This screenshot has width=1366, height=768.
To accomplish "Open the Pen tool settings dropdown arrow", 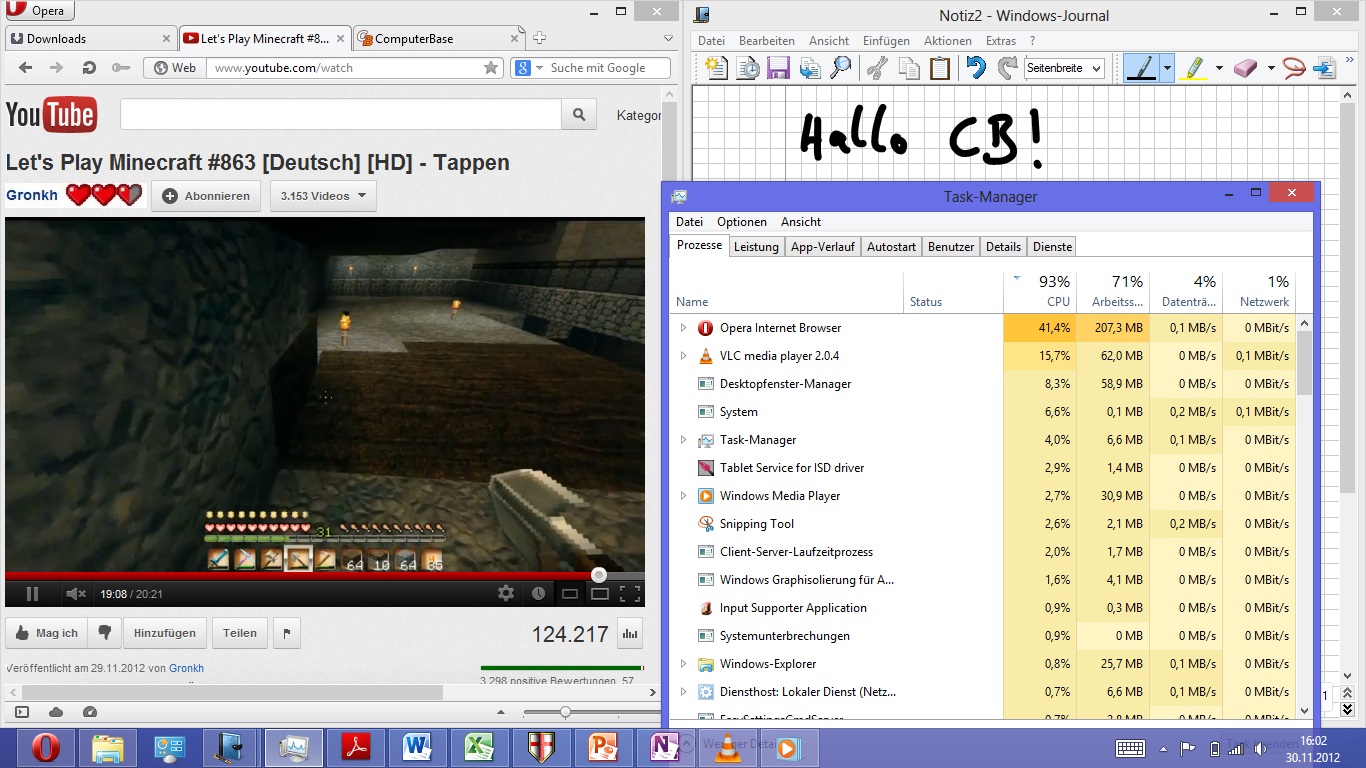I will tap(1166, 68).
